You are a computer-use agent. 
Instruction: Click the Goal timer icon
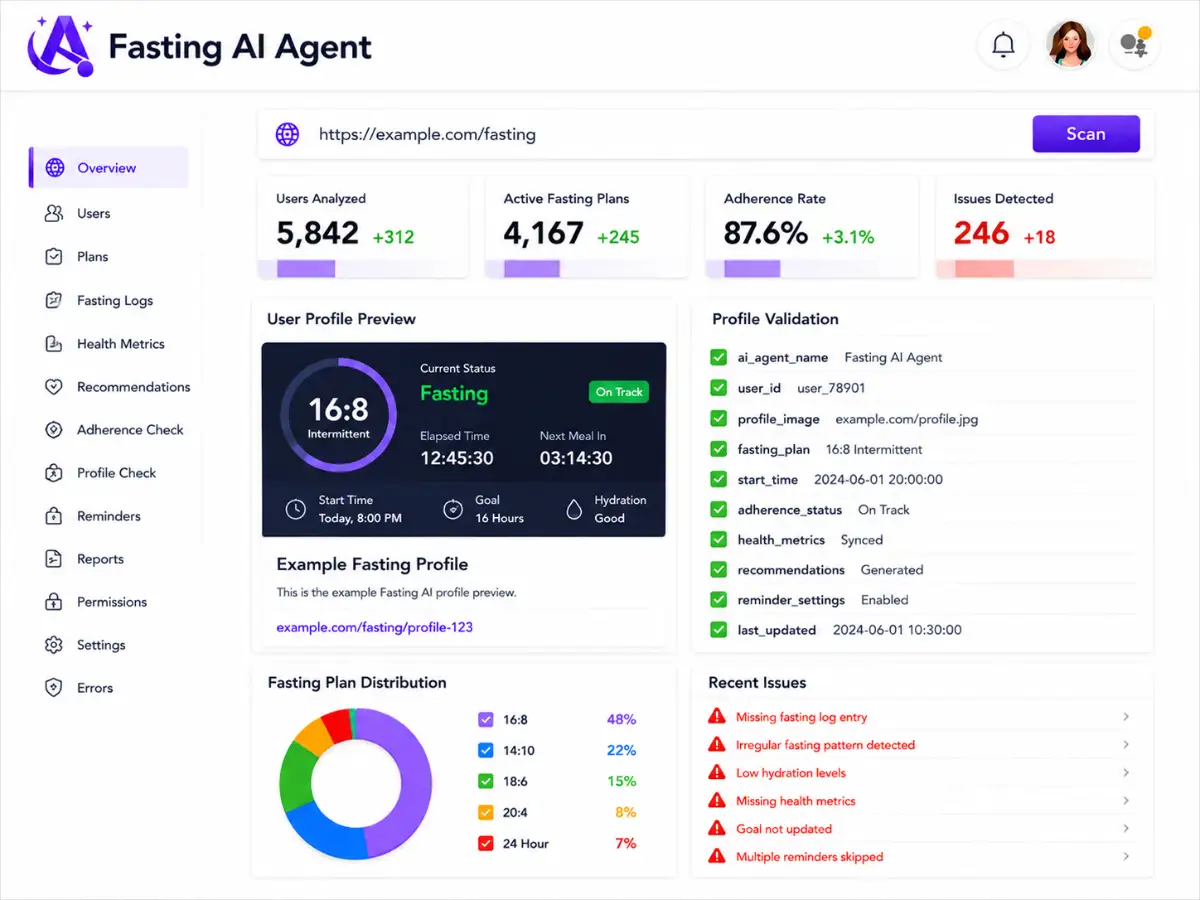tap(453, 509)
